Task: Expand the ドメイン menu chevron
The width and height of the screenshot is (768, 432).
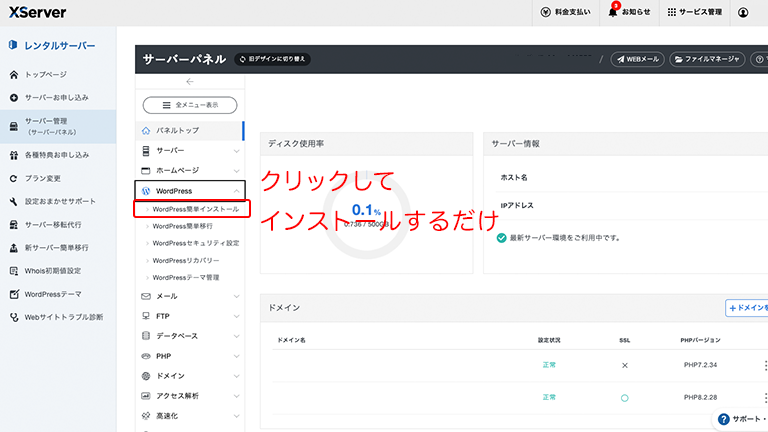Action: pos(237,376)
